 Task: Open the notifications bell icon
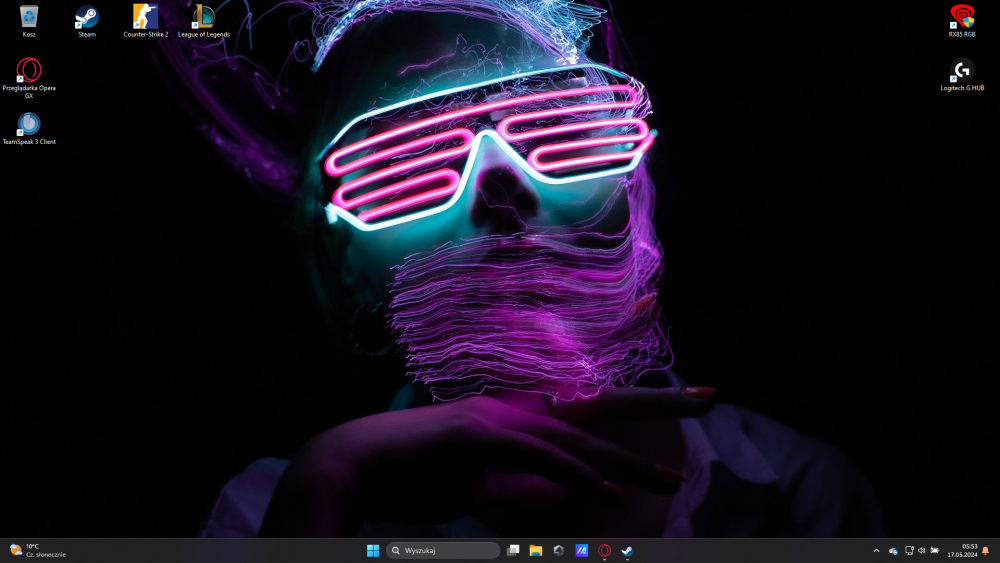(x=986, y=550)
